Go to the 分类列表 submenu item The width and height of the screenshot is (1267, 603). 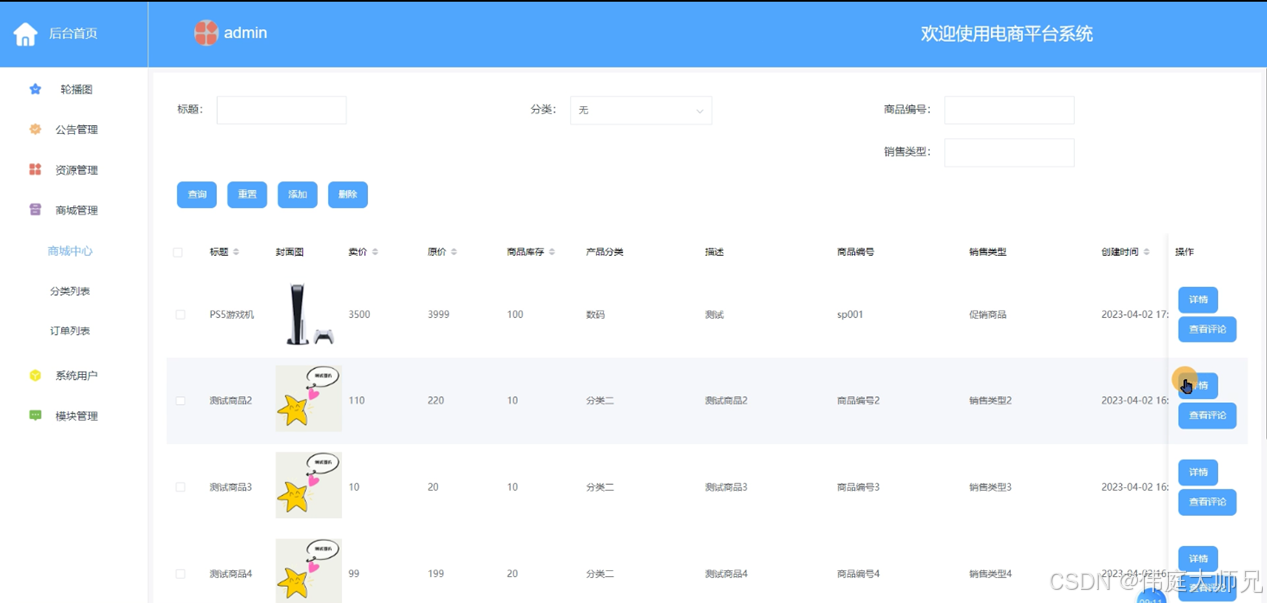70,291
